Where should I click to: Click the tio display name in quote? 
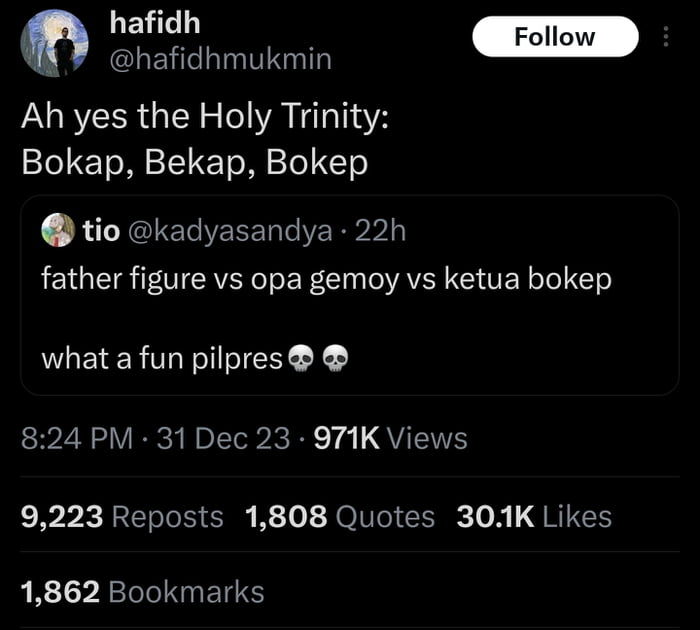pos(101,231)
